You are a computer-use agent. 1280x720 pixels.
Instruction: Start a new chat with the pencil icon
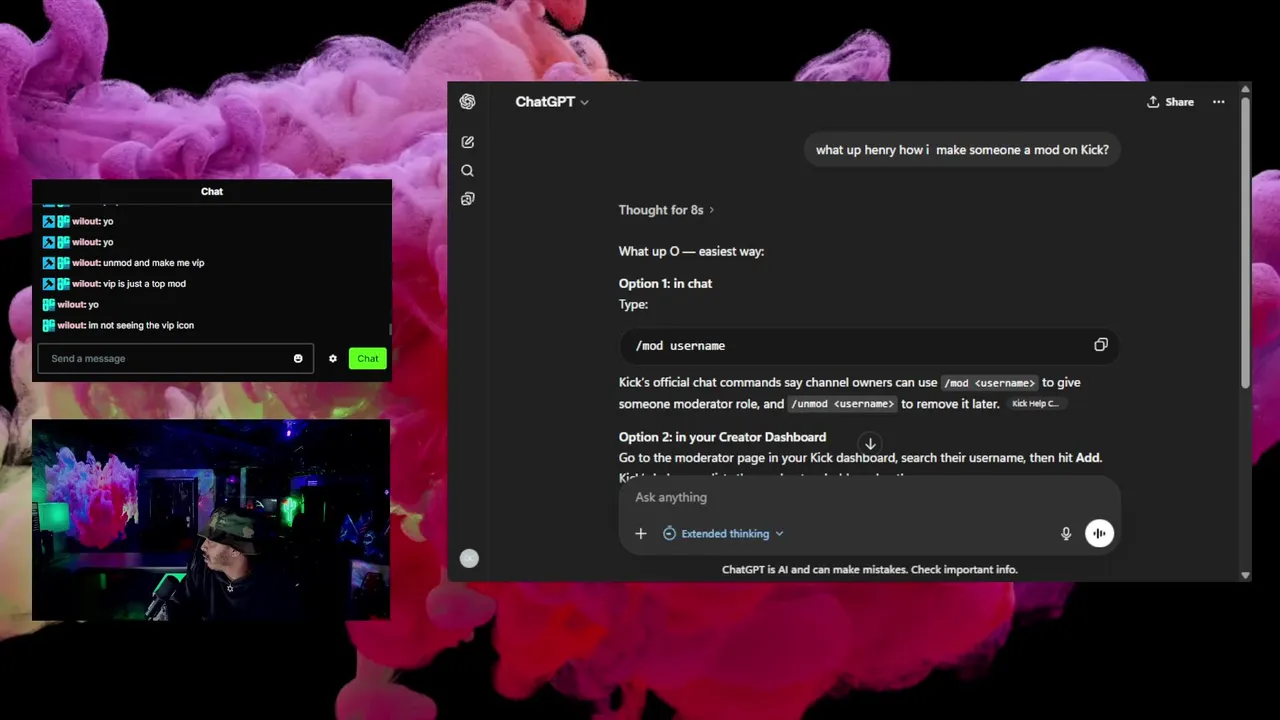[x=467, y=142]
